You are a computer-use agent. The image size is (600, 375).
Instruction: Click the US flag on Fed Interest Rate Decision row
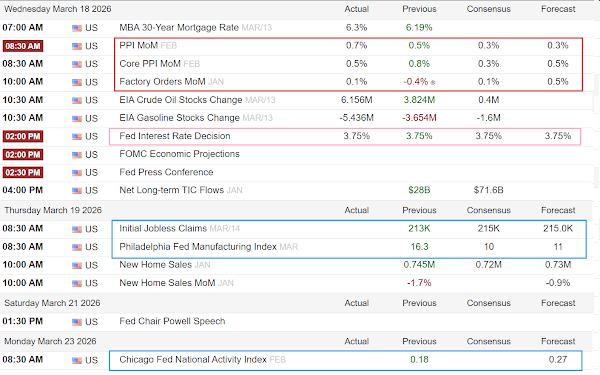point(77,137)
